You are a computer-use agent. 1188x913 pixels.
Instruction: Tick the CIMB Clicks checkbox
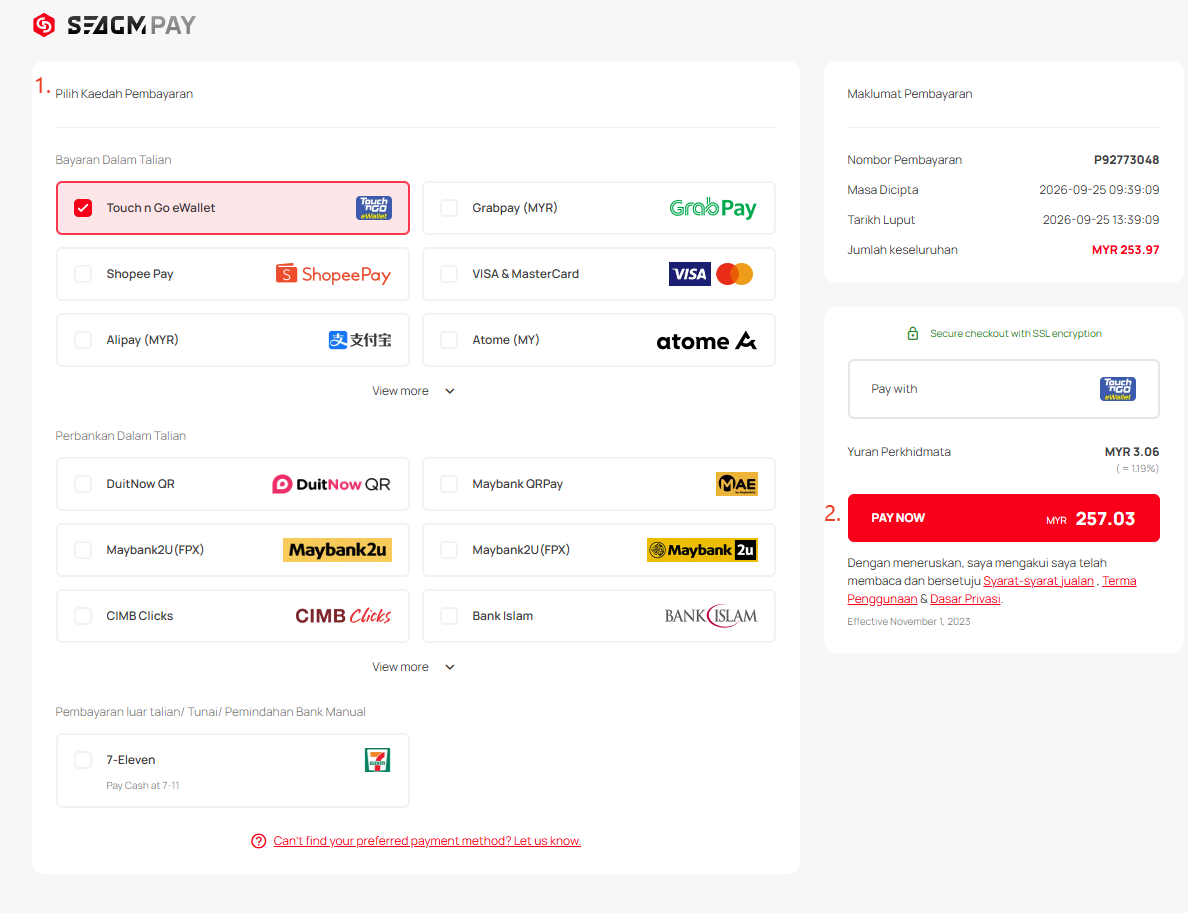click(83, 616)
